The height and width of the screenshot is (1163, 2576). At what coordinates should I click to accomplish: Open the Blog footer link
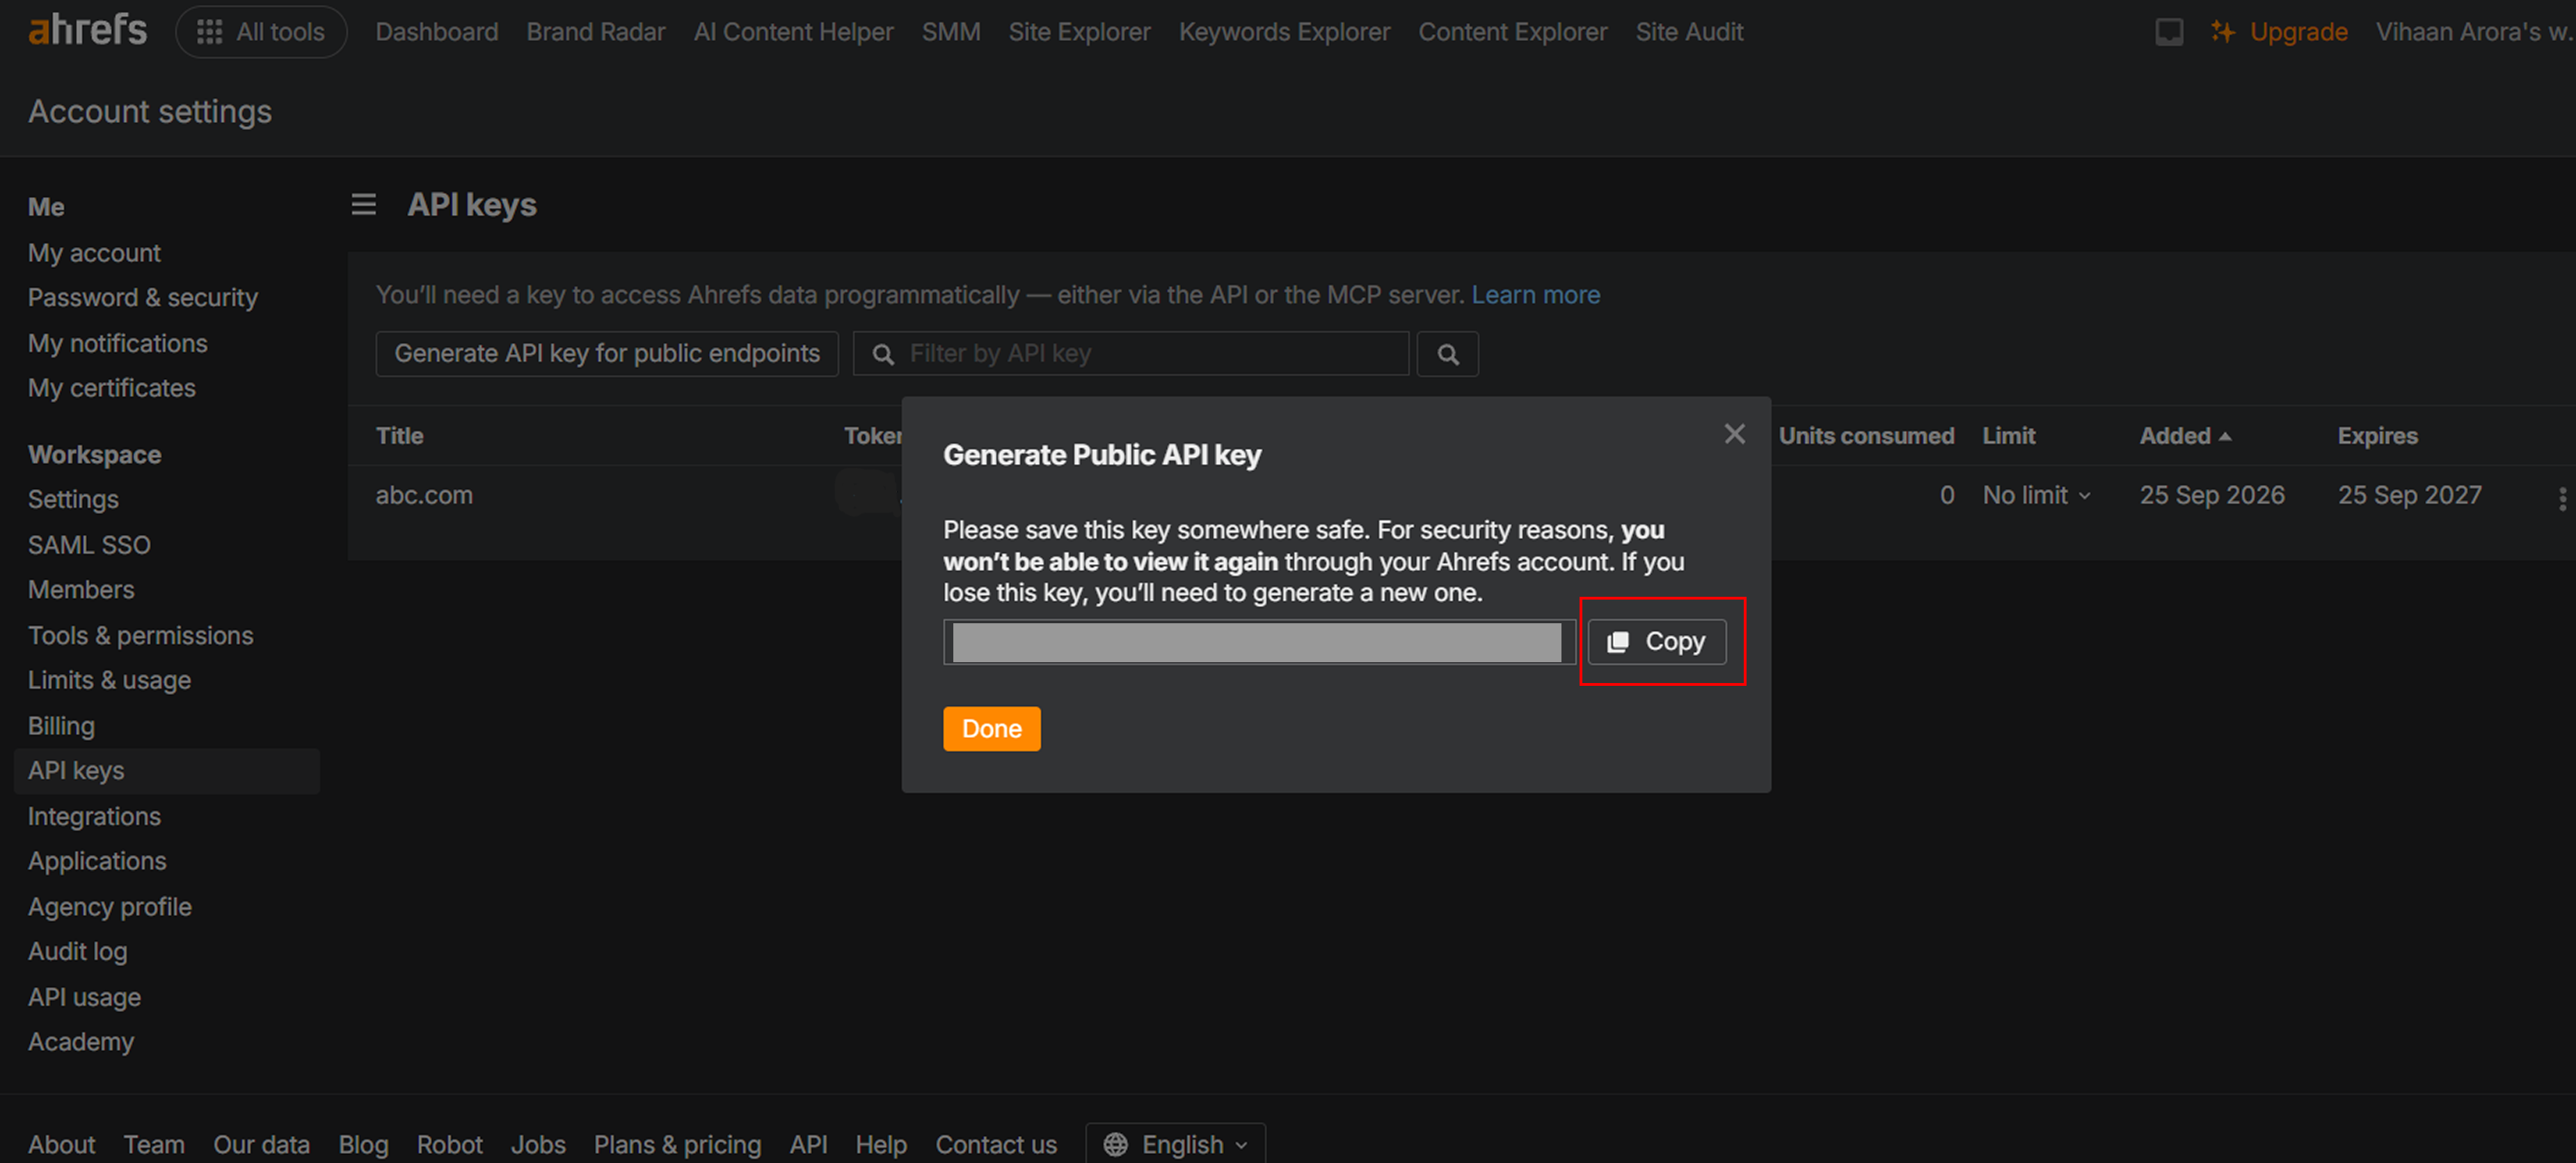(363, 1145)
